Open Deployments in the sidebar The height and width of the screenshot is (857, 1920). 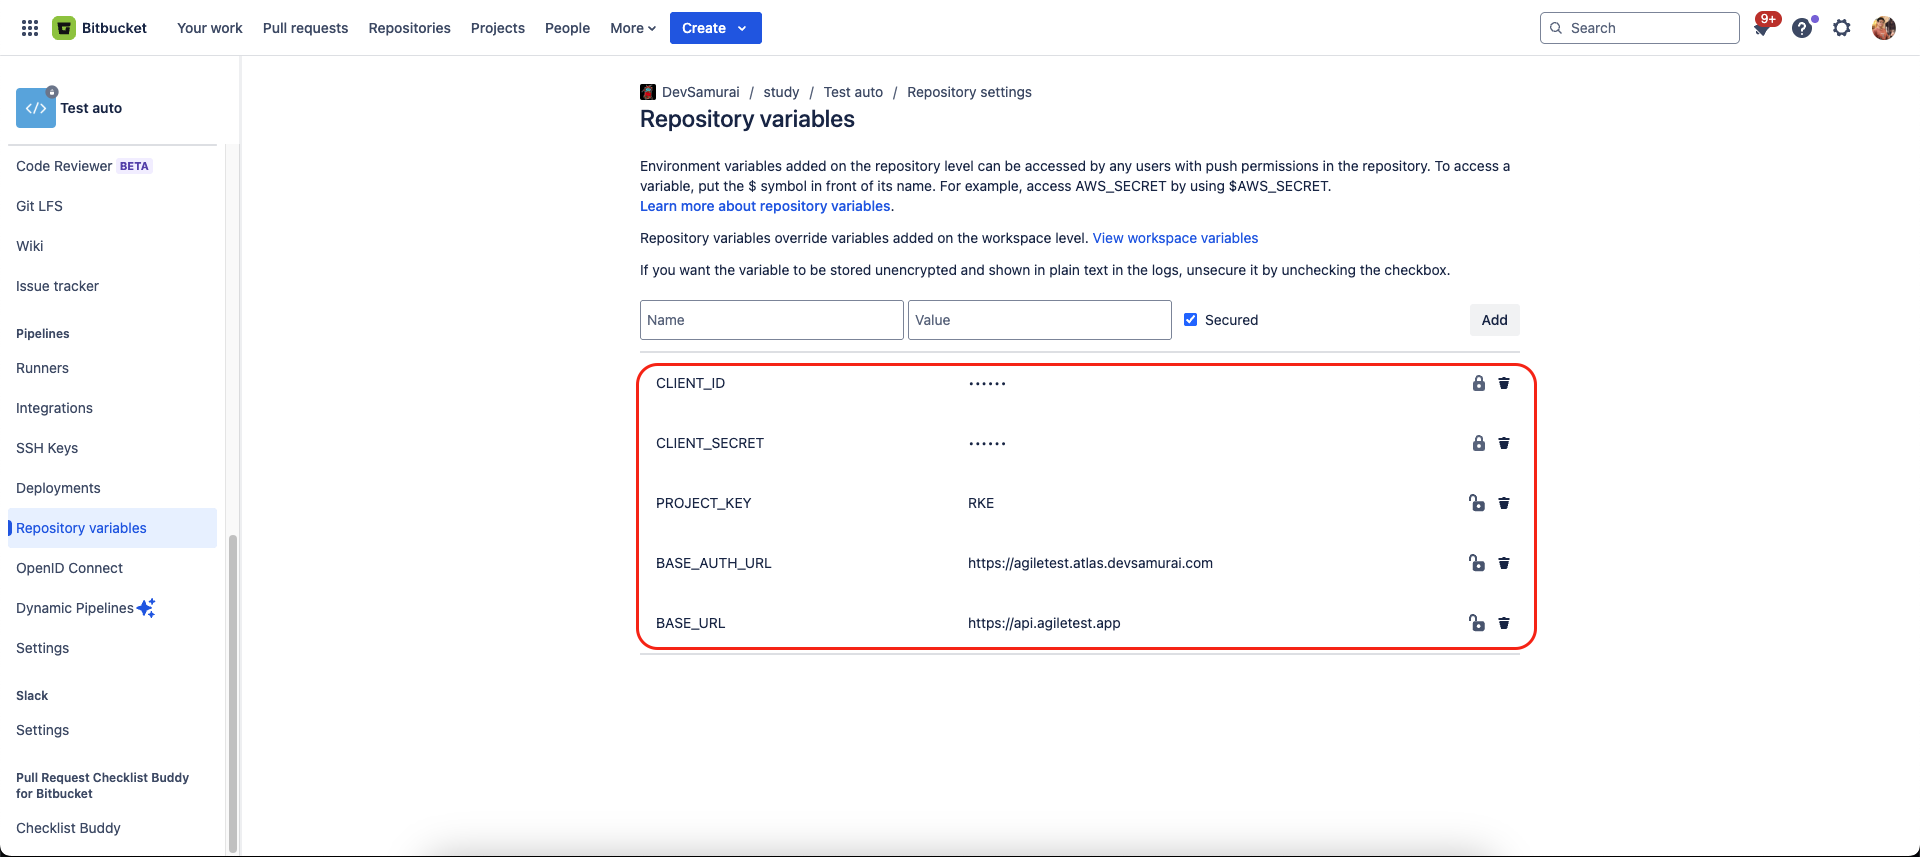[58, 488]
